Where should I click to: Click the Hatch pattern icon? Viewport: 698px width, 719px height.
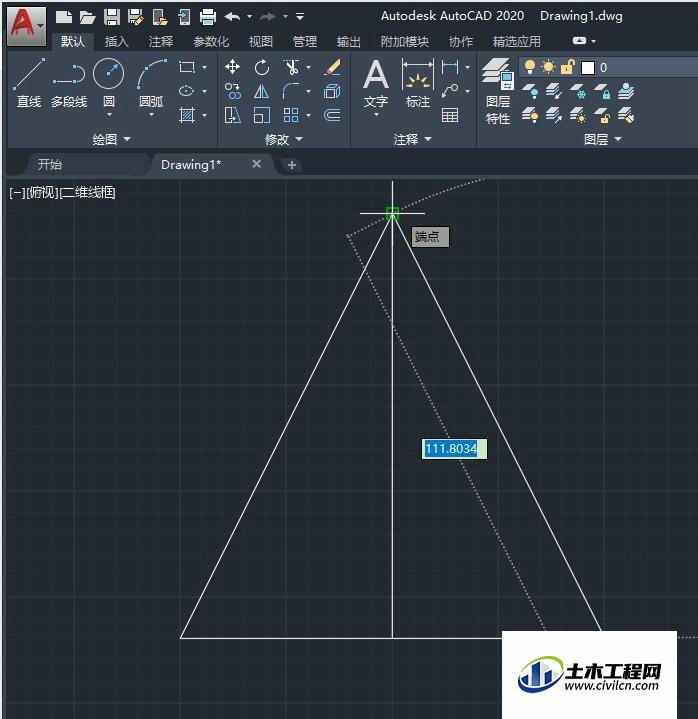(187, 115)
